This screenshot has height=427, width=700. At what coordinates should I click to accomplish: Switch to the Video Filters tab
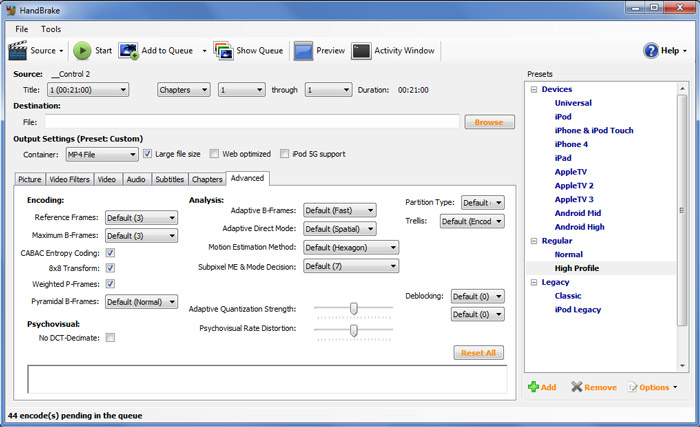tap(69, 179)
